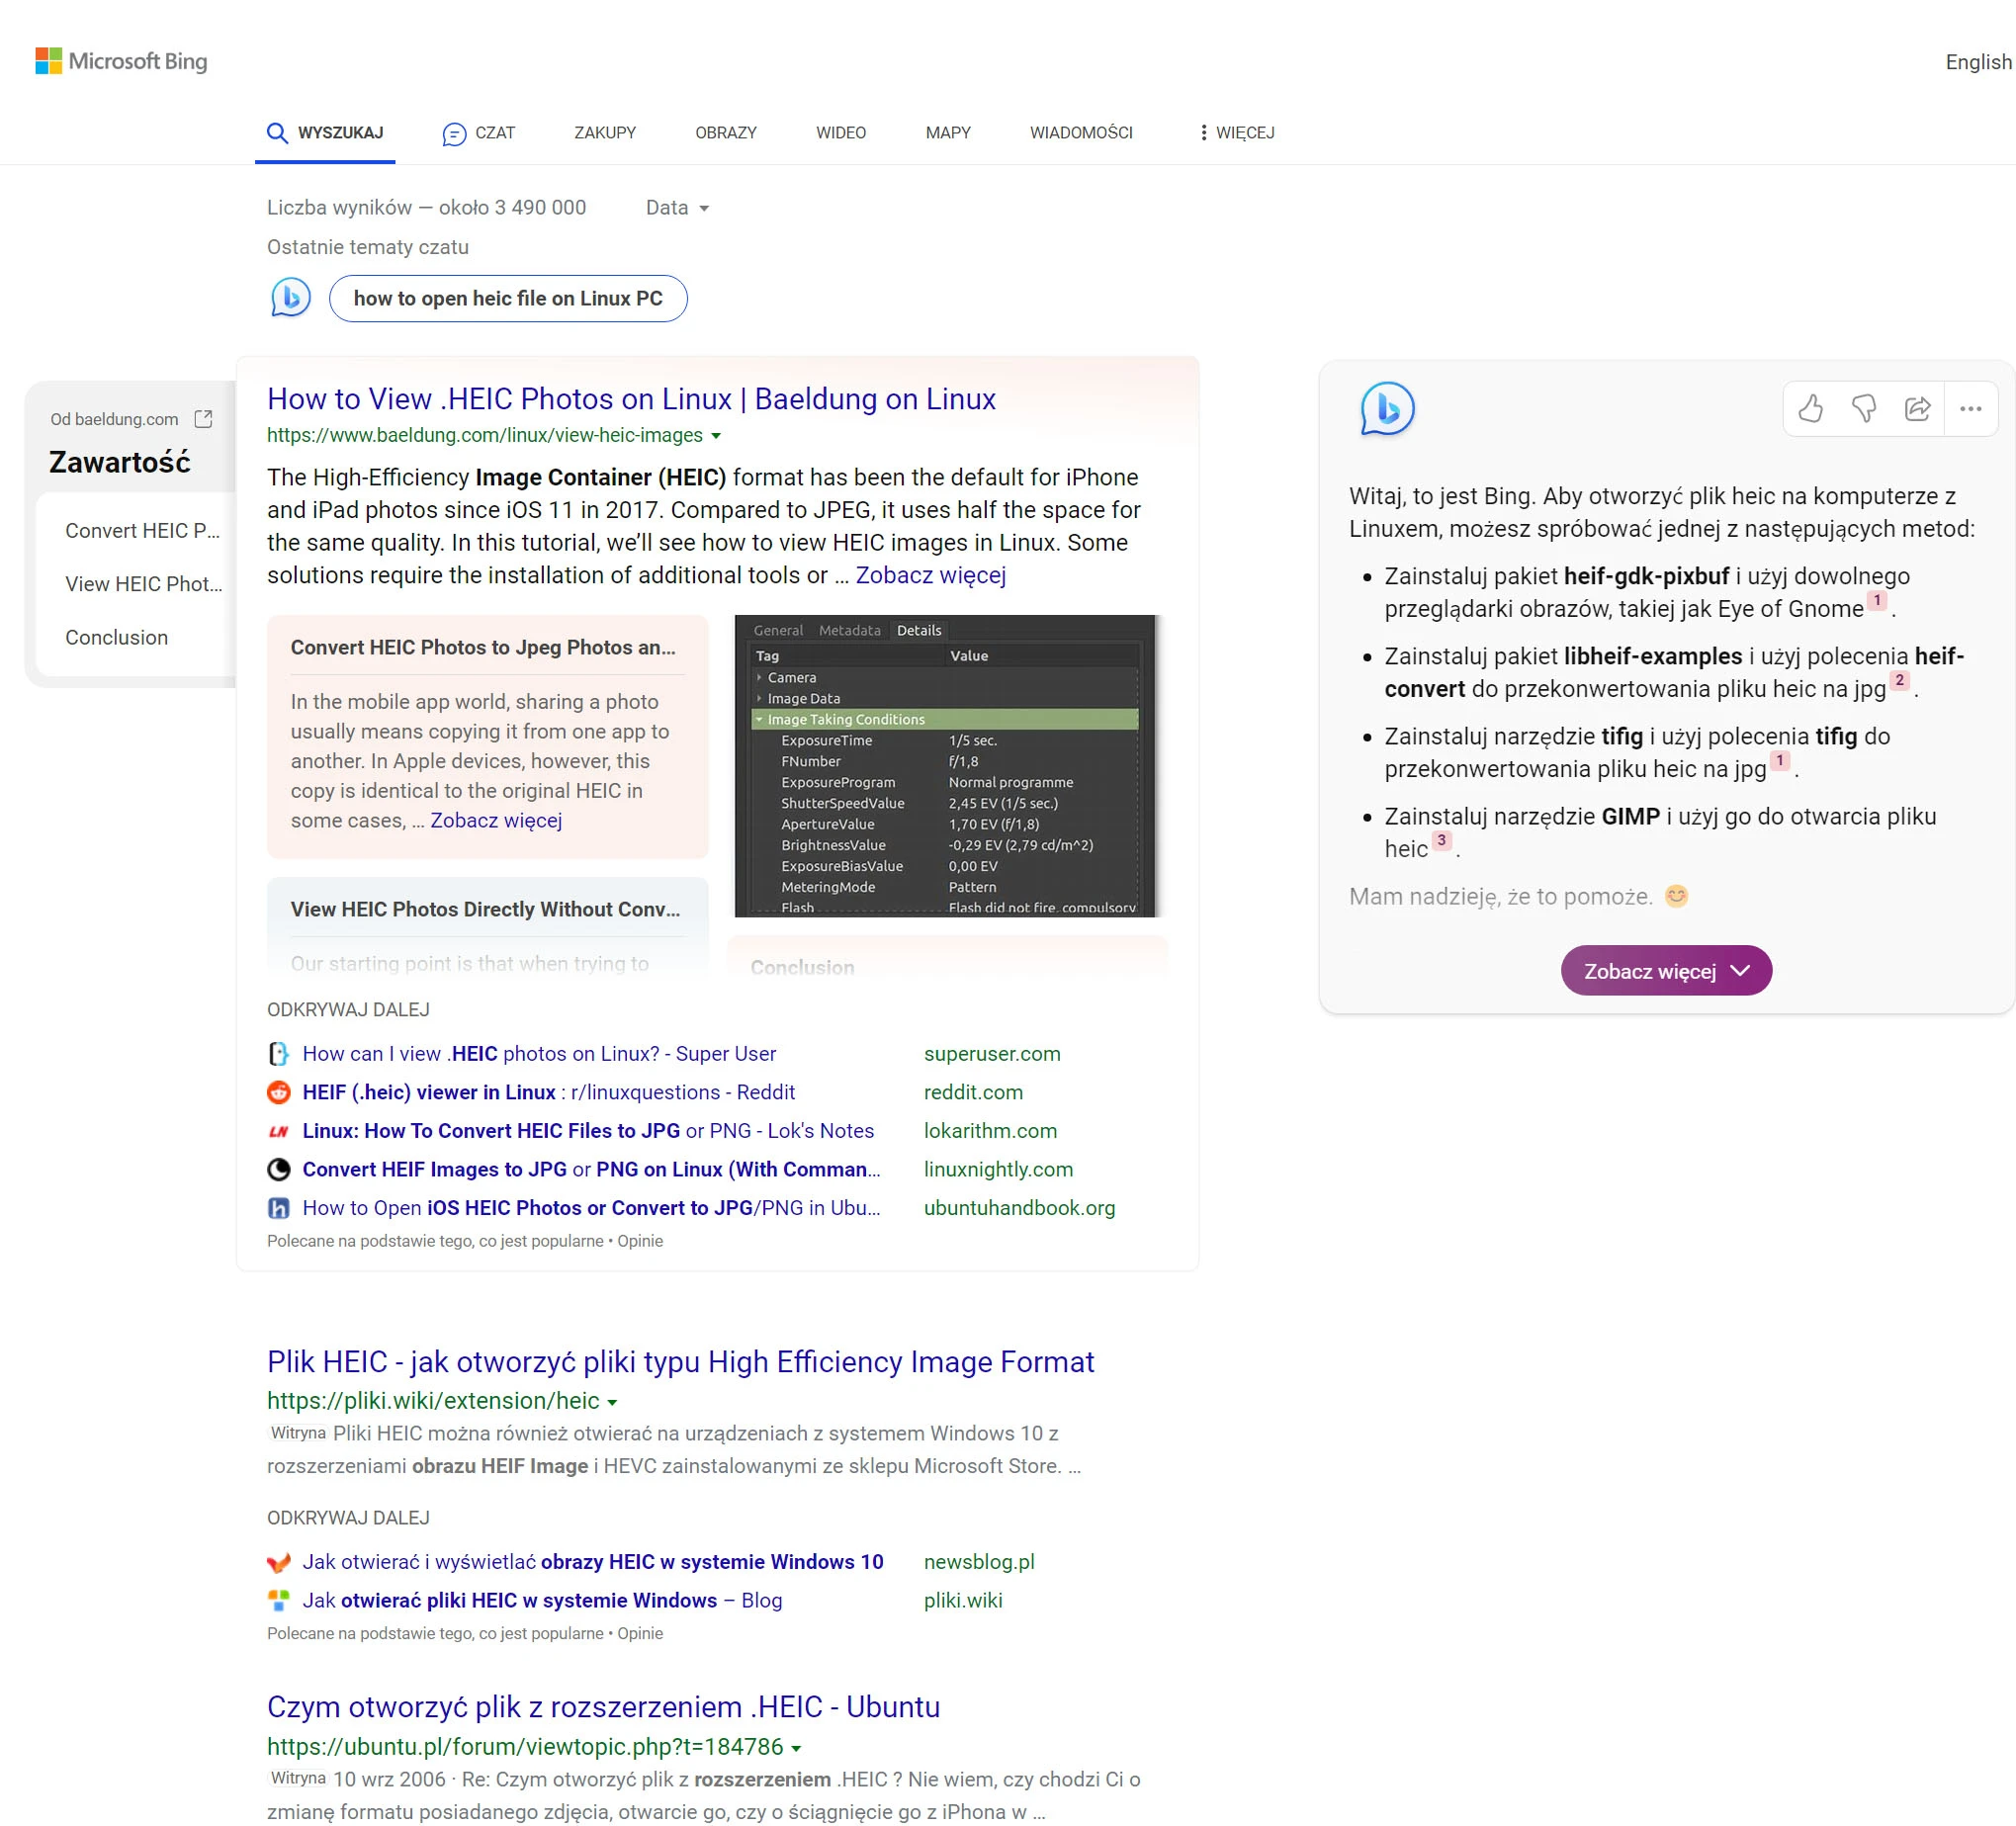Click the Microsoft Bing logo
2016x1826 pixels.
pos(121,61)
